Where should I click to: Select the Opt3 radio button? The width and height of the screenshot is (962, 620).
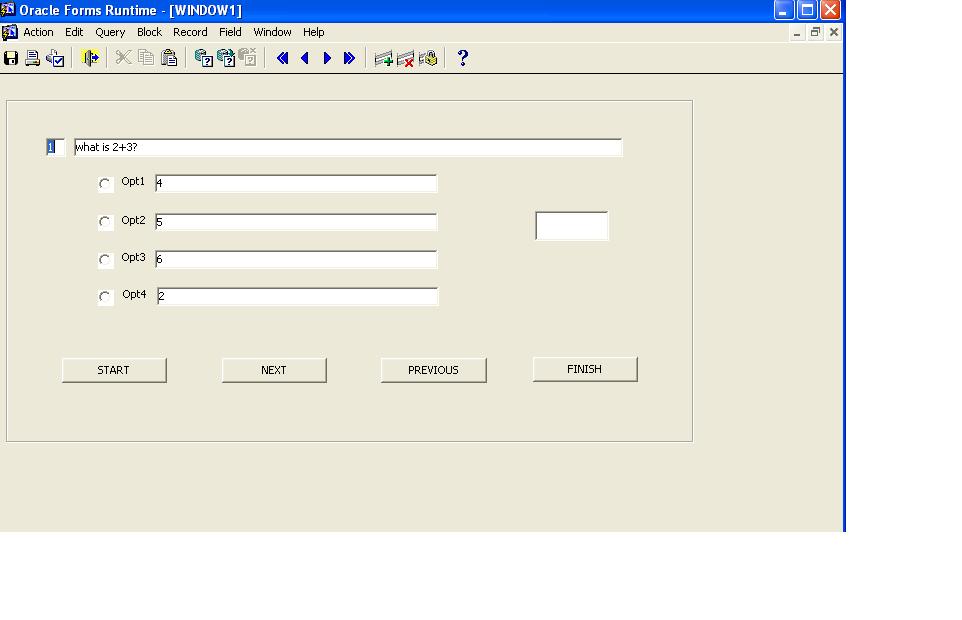pos(105,259)
